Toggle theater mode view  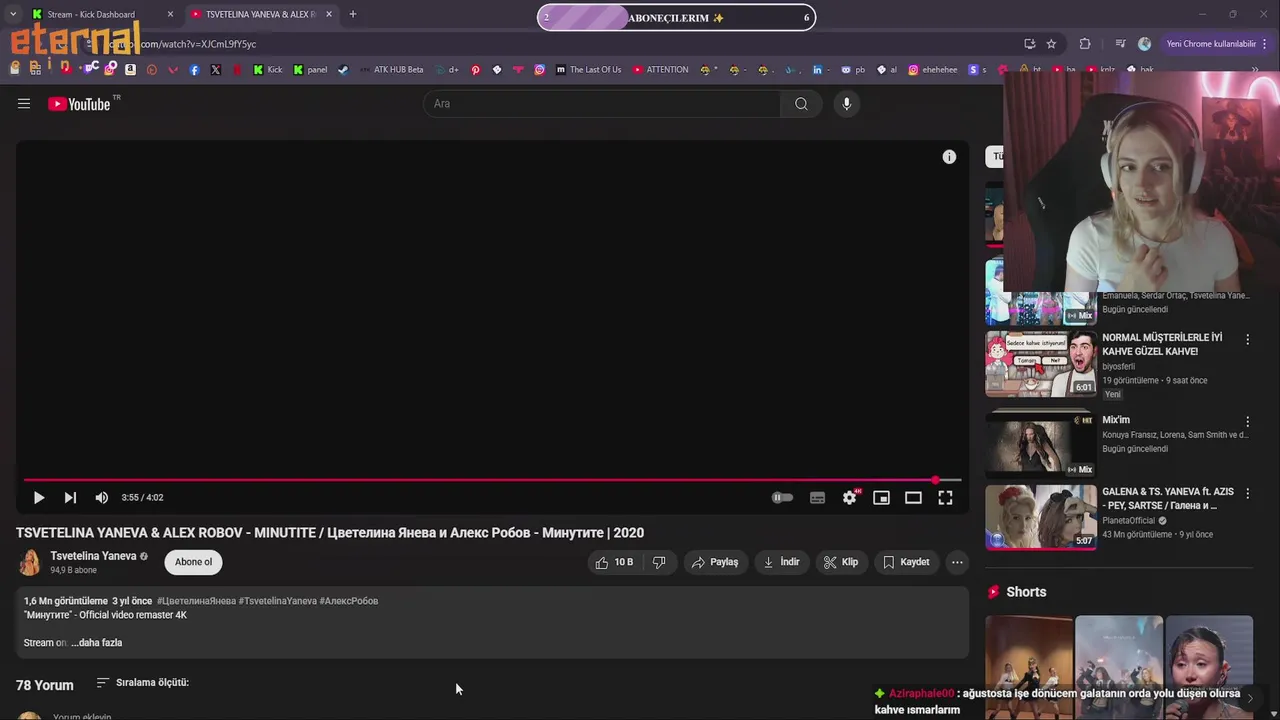click(x=913, y=497)
